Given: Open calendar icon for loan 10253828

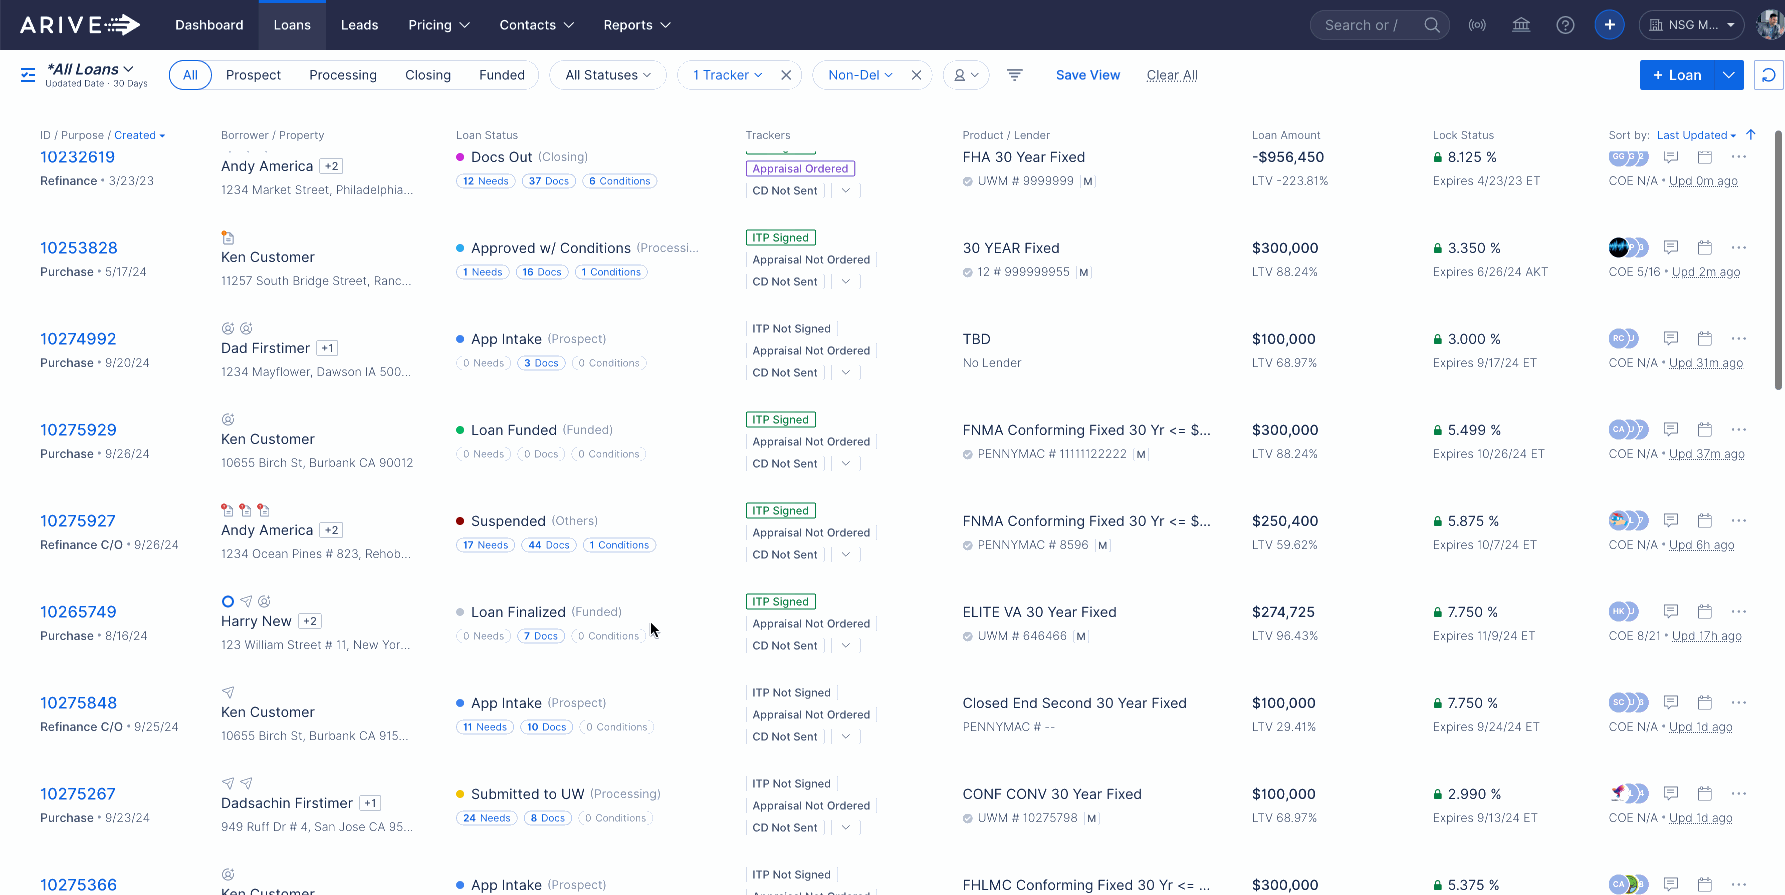Looking at the screenshot, I should pyautogui.click(x=1705, y=248).
